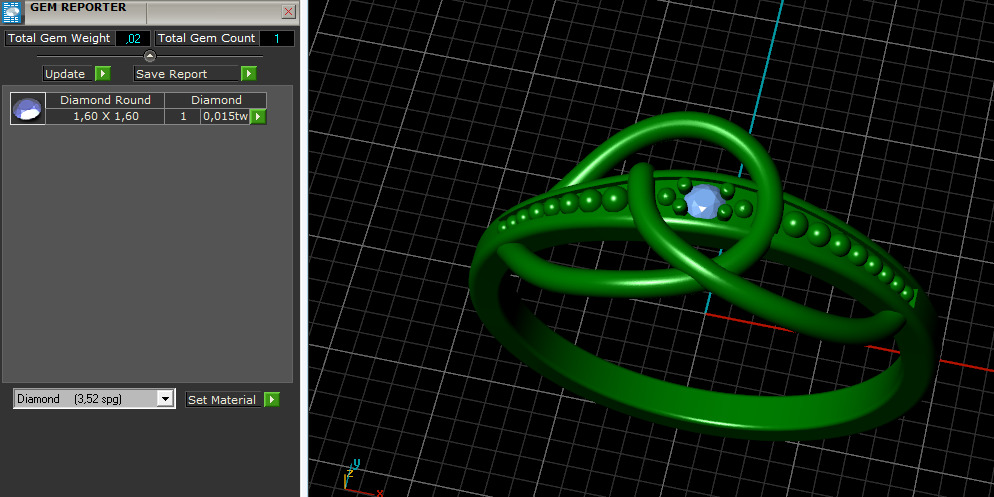Click the XYZ axis indicator in viewport
Viewport: 994px width, 497px height.
click(x=361, y=478)
